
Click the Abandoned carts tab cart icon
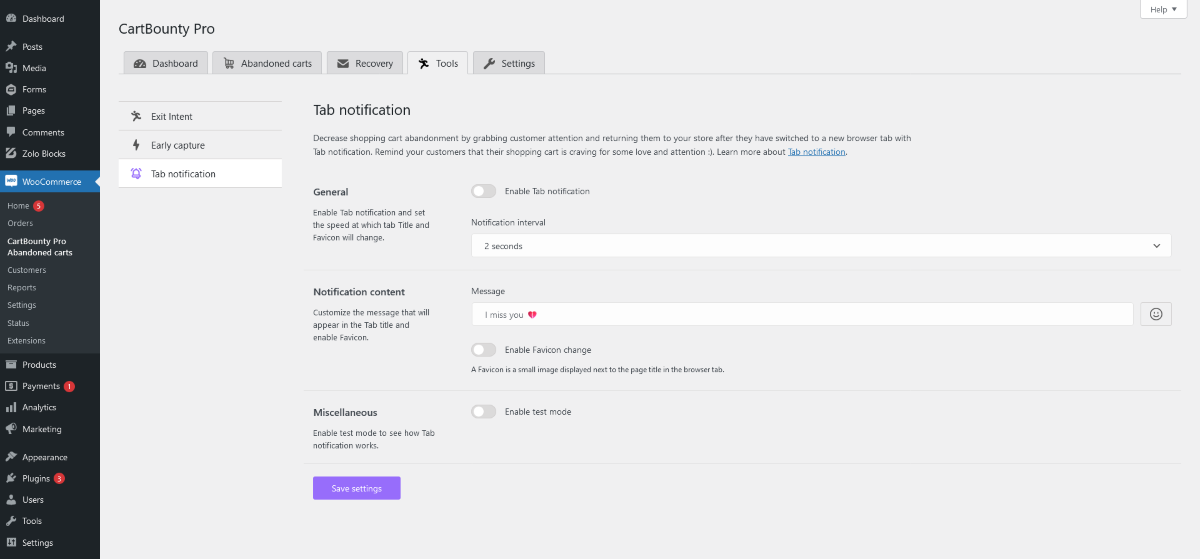tap(230, 63)
